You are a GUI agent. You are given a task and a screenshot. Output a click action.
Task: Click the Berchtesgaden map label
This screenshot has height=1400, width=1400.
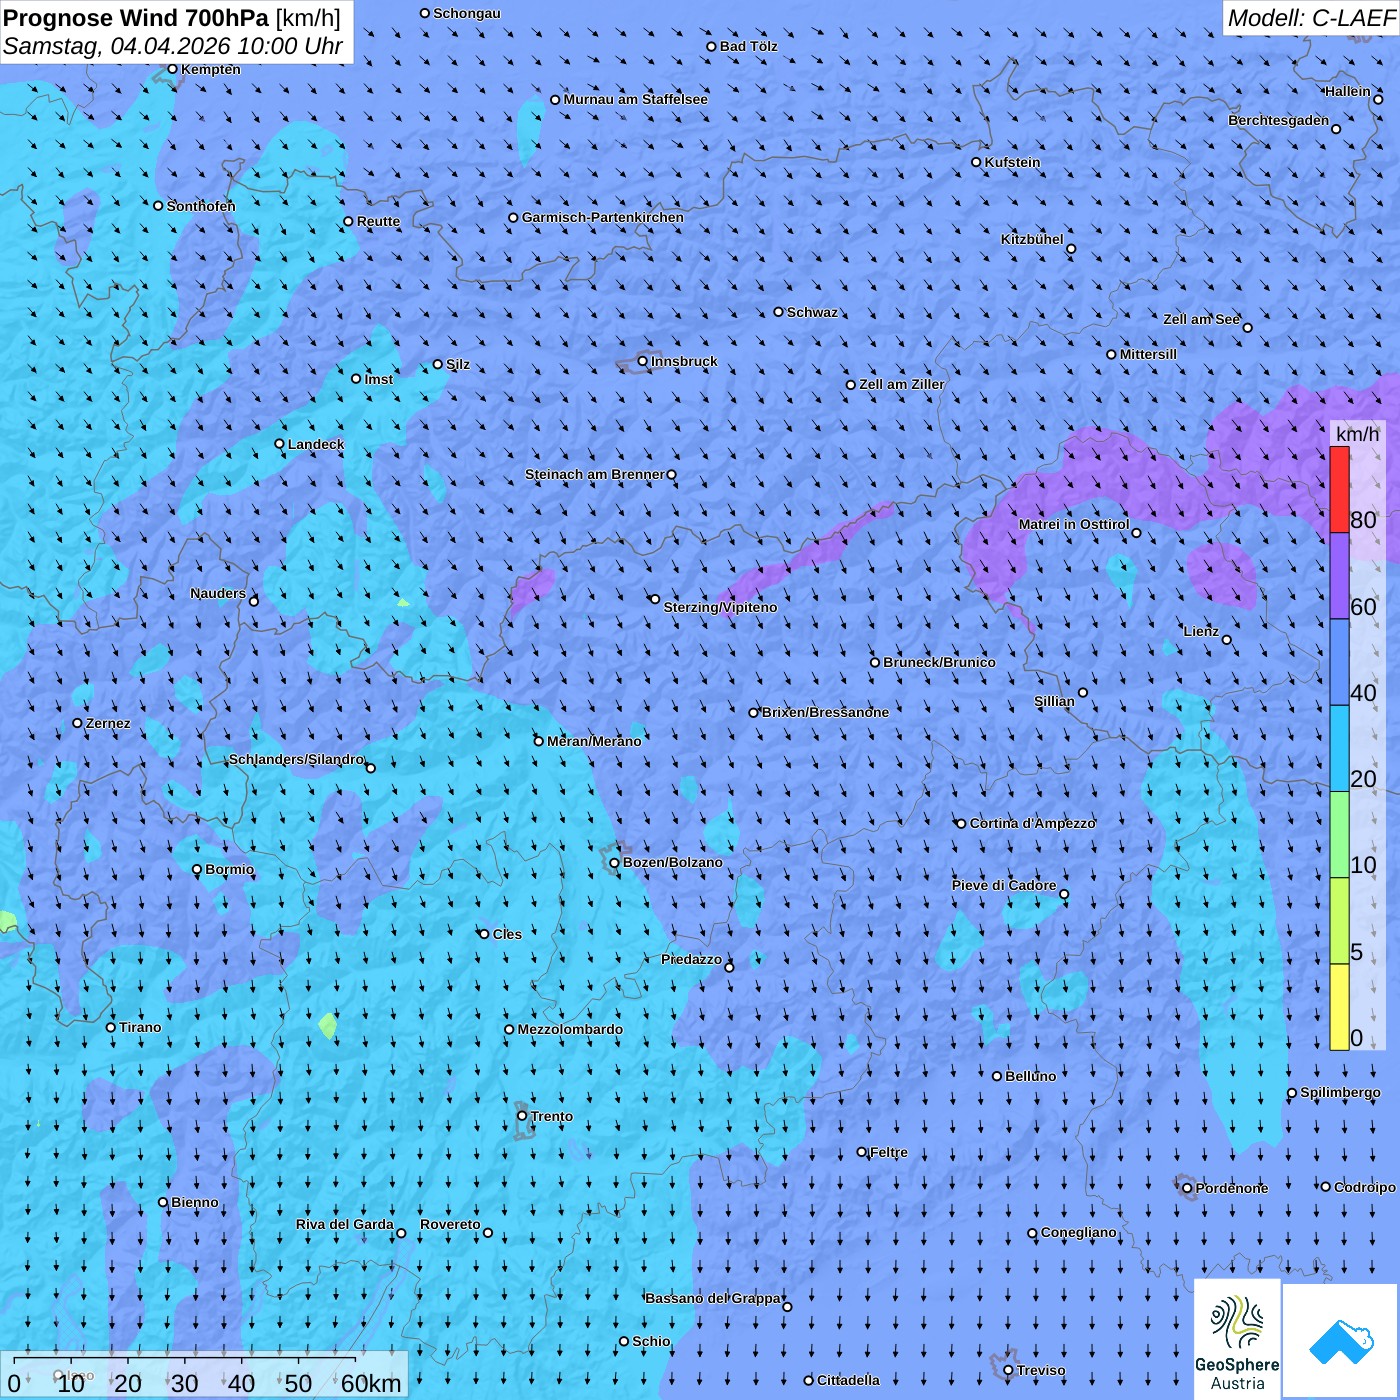click(x=1278, y=120)
